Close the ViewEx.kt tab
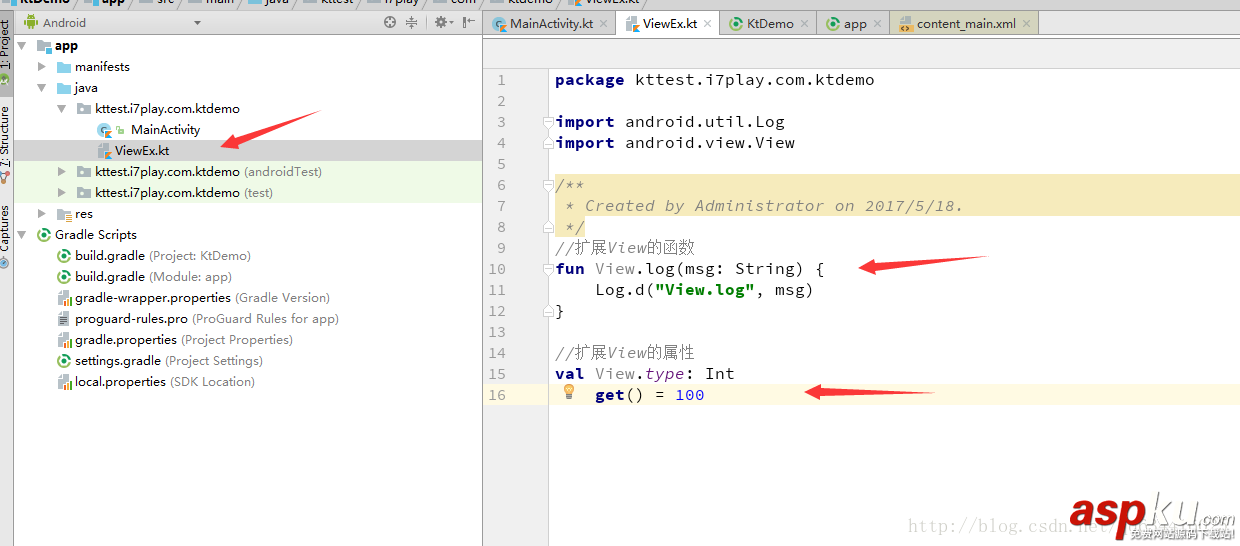 [x=707, y=24]
